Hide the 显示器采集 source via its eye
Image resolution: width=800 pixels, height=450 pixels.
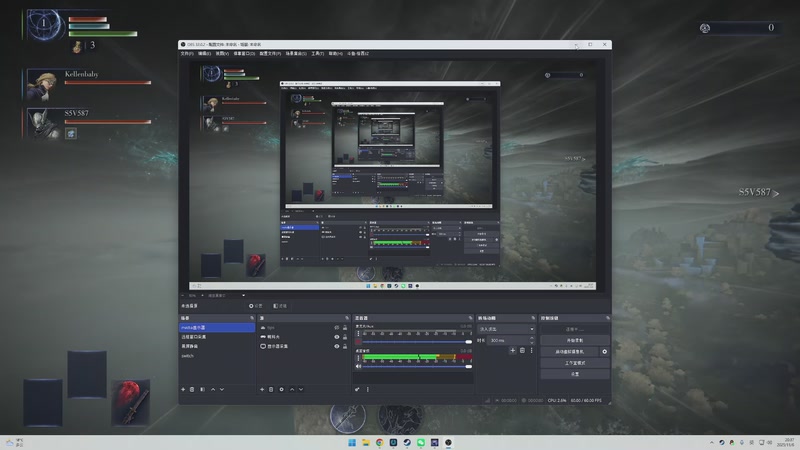[x=337, y=346]
